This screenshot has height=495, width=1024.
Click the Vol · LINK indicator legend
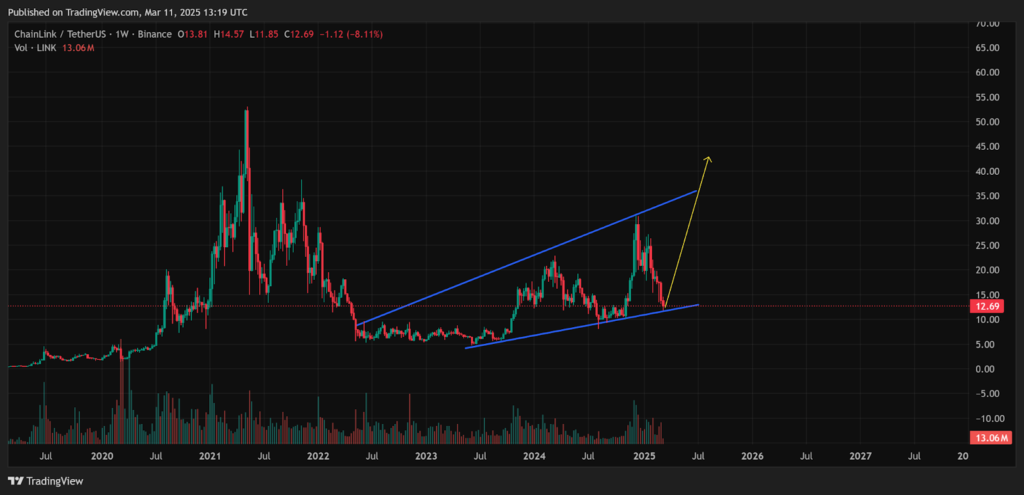[x=35, y=48]
